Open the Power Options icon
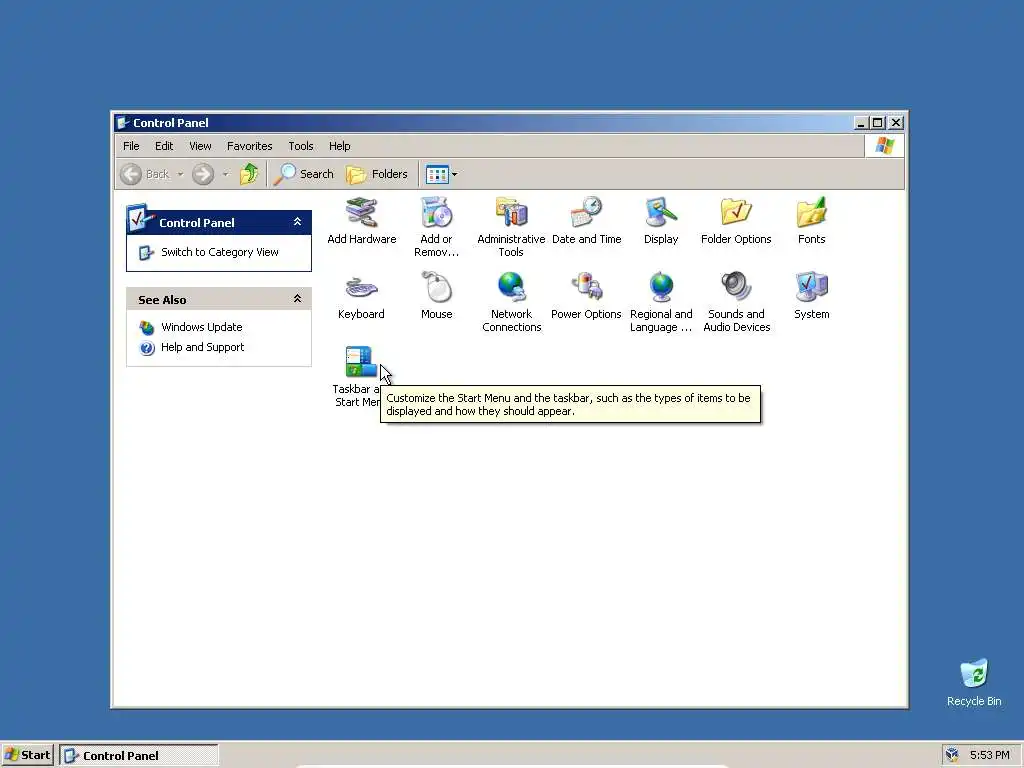1024x768 pixels. [586, 296]
